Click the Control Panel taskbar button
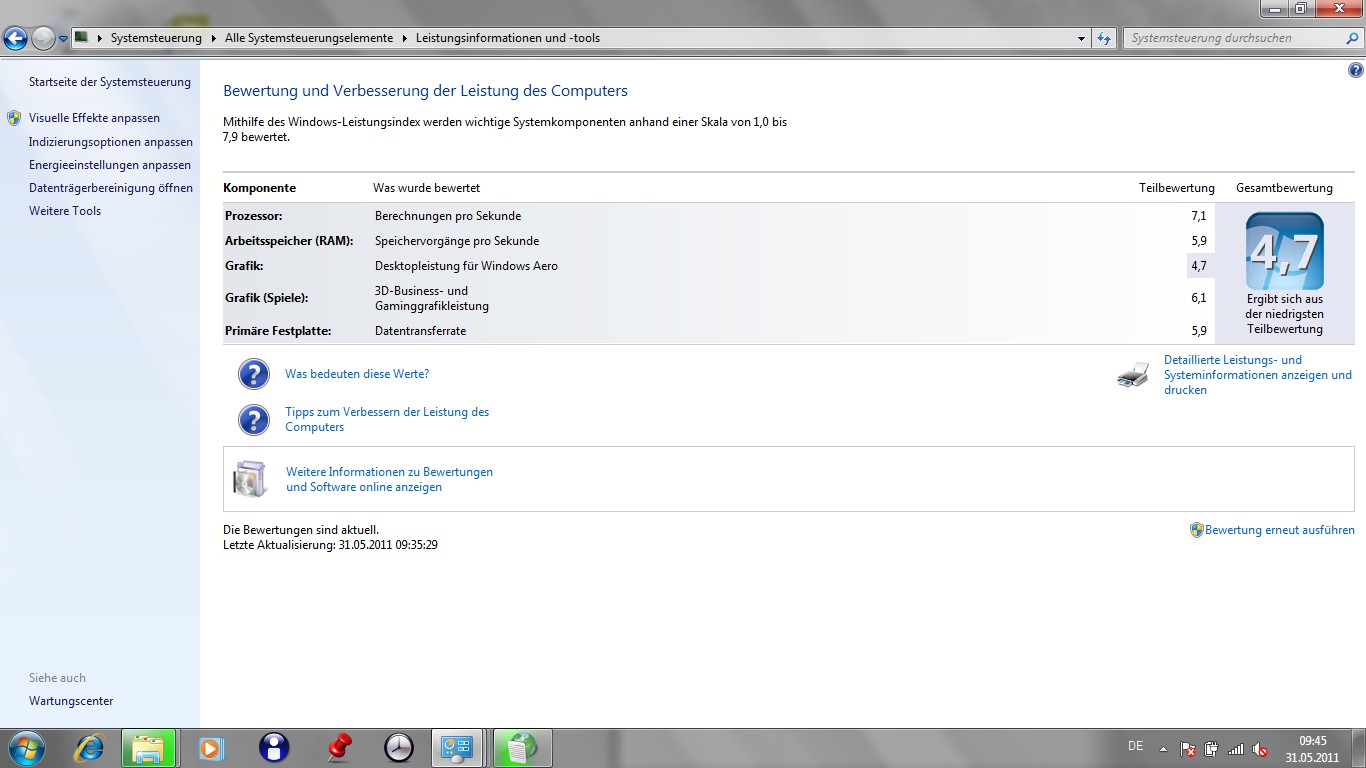This screenshot has width=1366, height=768. (458, 748)
